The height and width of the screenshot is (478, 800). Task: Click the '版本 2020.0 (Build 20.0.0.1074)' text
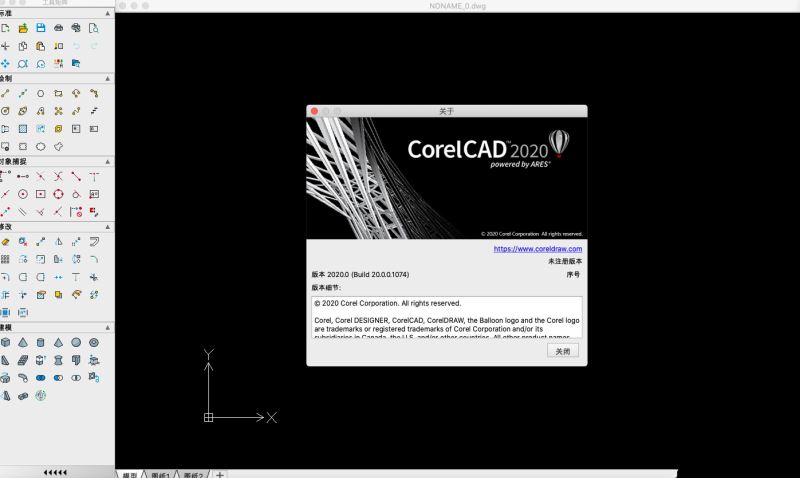click(x=360, y=274)
